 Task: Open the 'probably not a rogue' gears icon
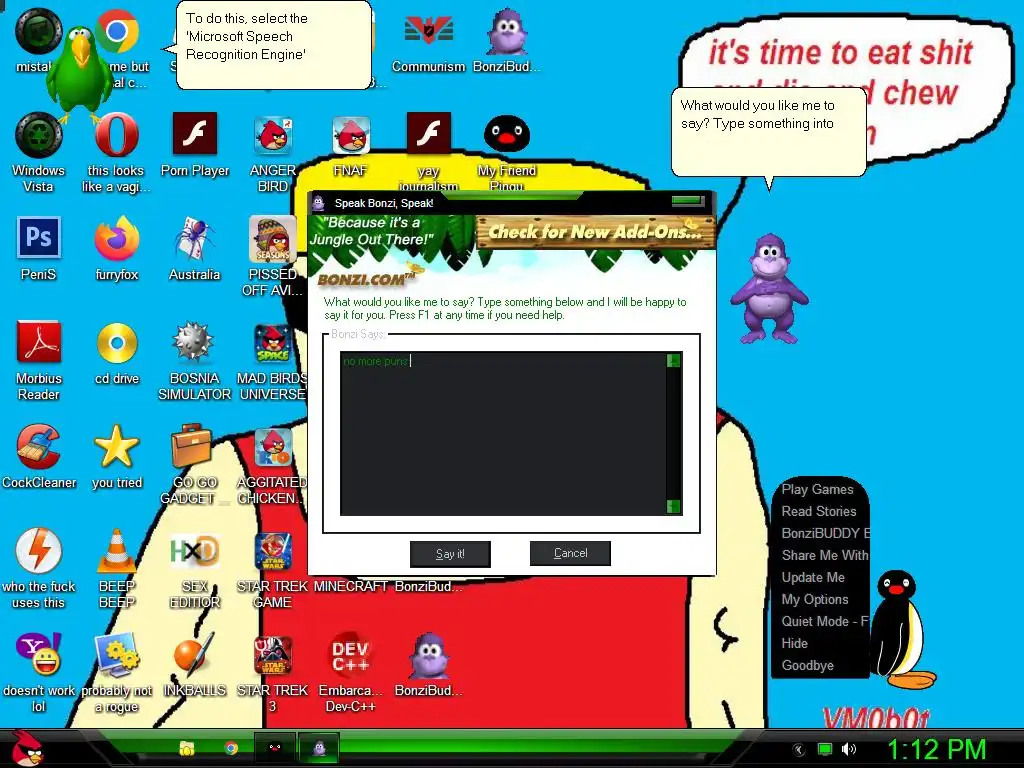coord(116,654)
